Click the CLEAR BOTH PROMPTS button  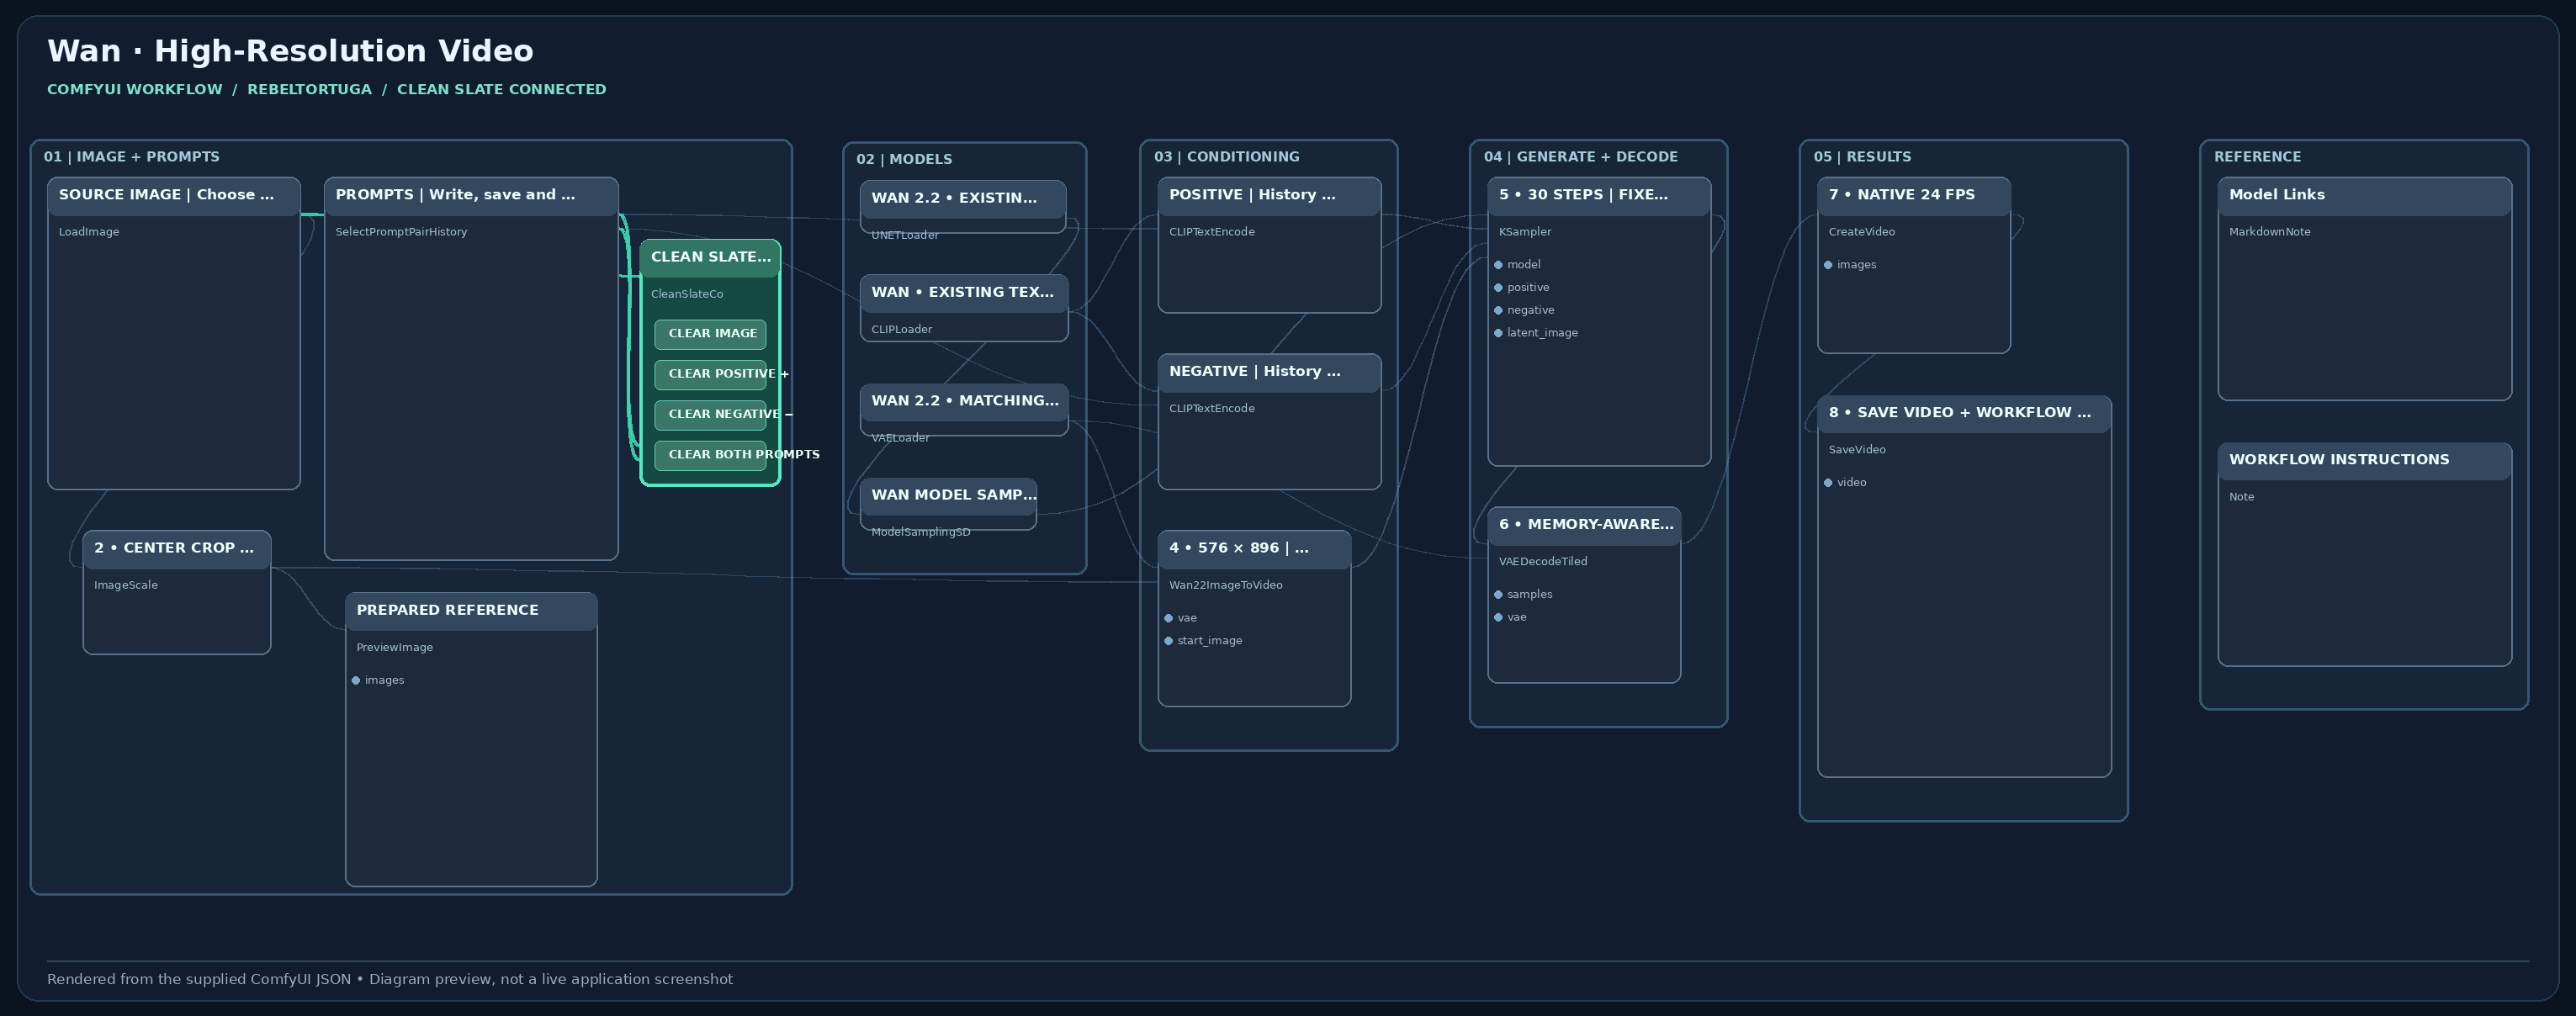710,455
